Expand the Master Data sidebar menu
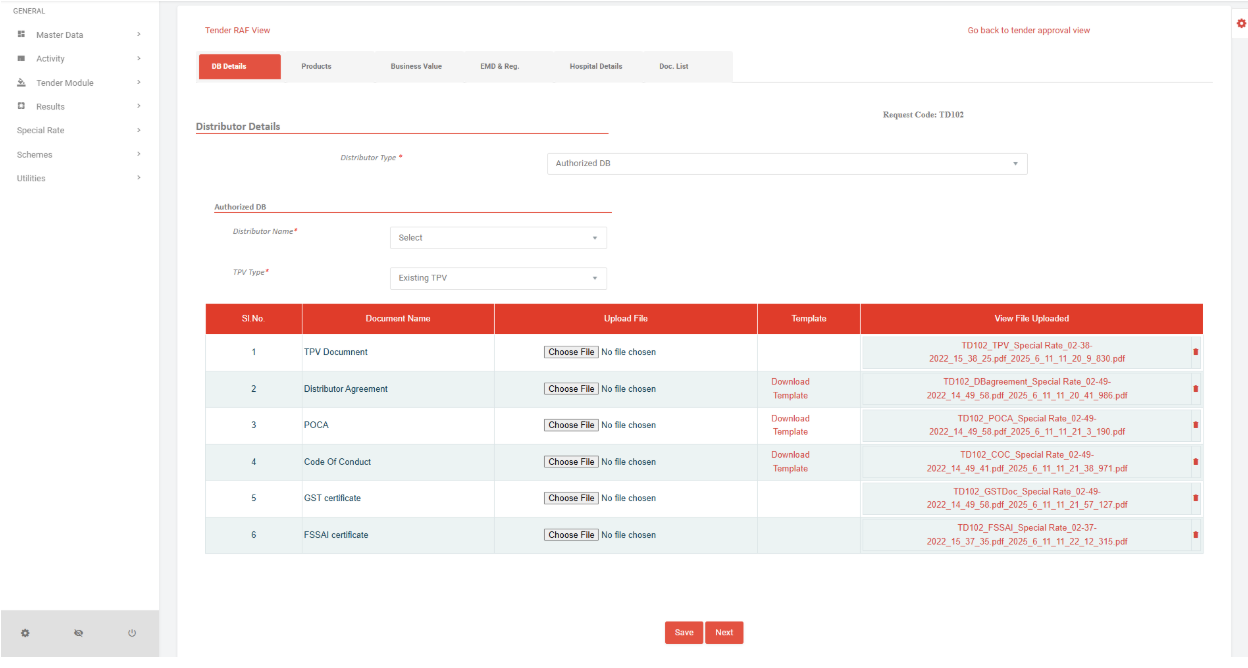This screenshot has width=1248, height=668. point(78,35)
